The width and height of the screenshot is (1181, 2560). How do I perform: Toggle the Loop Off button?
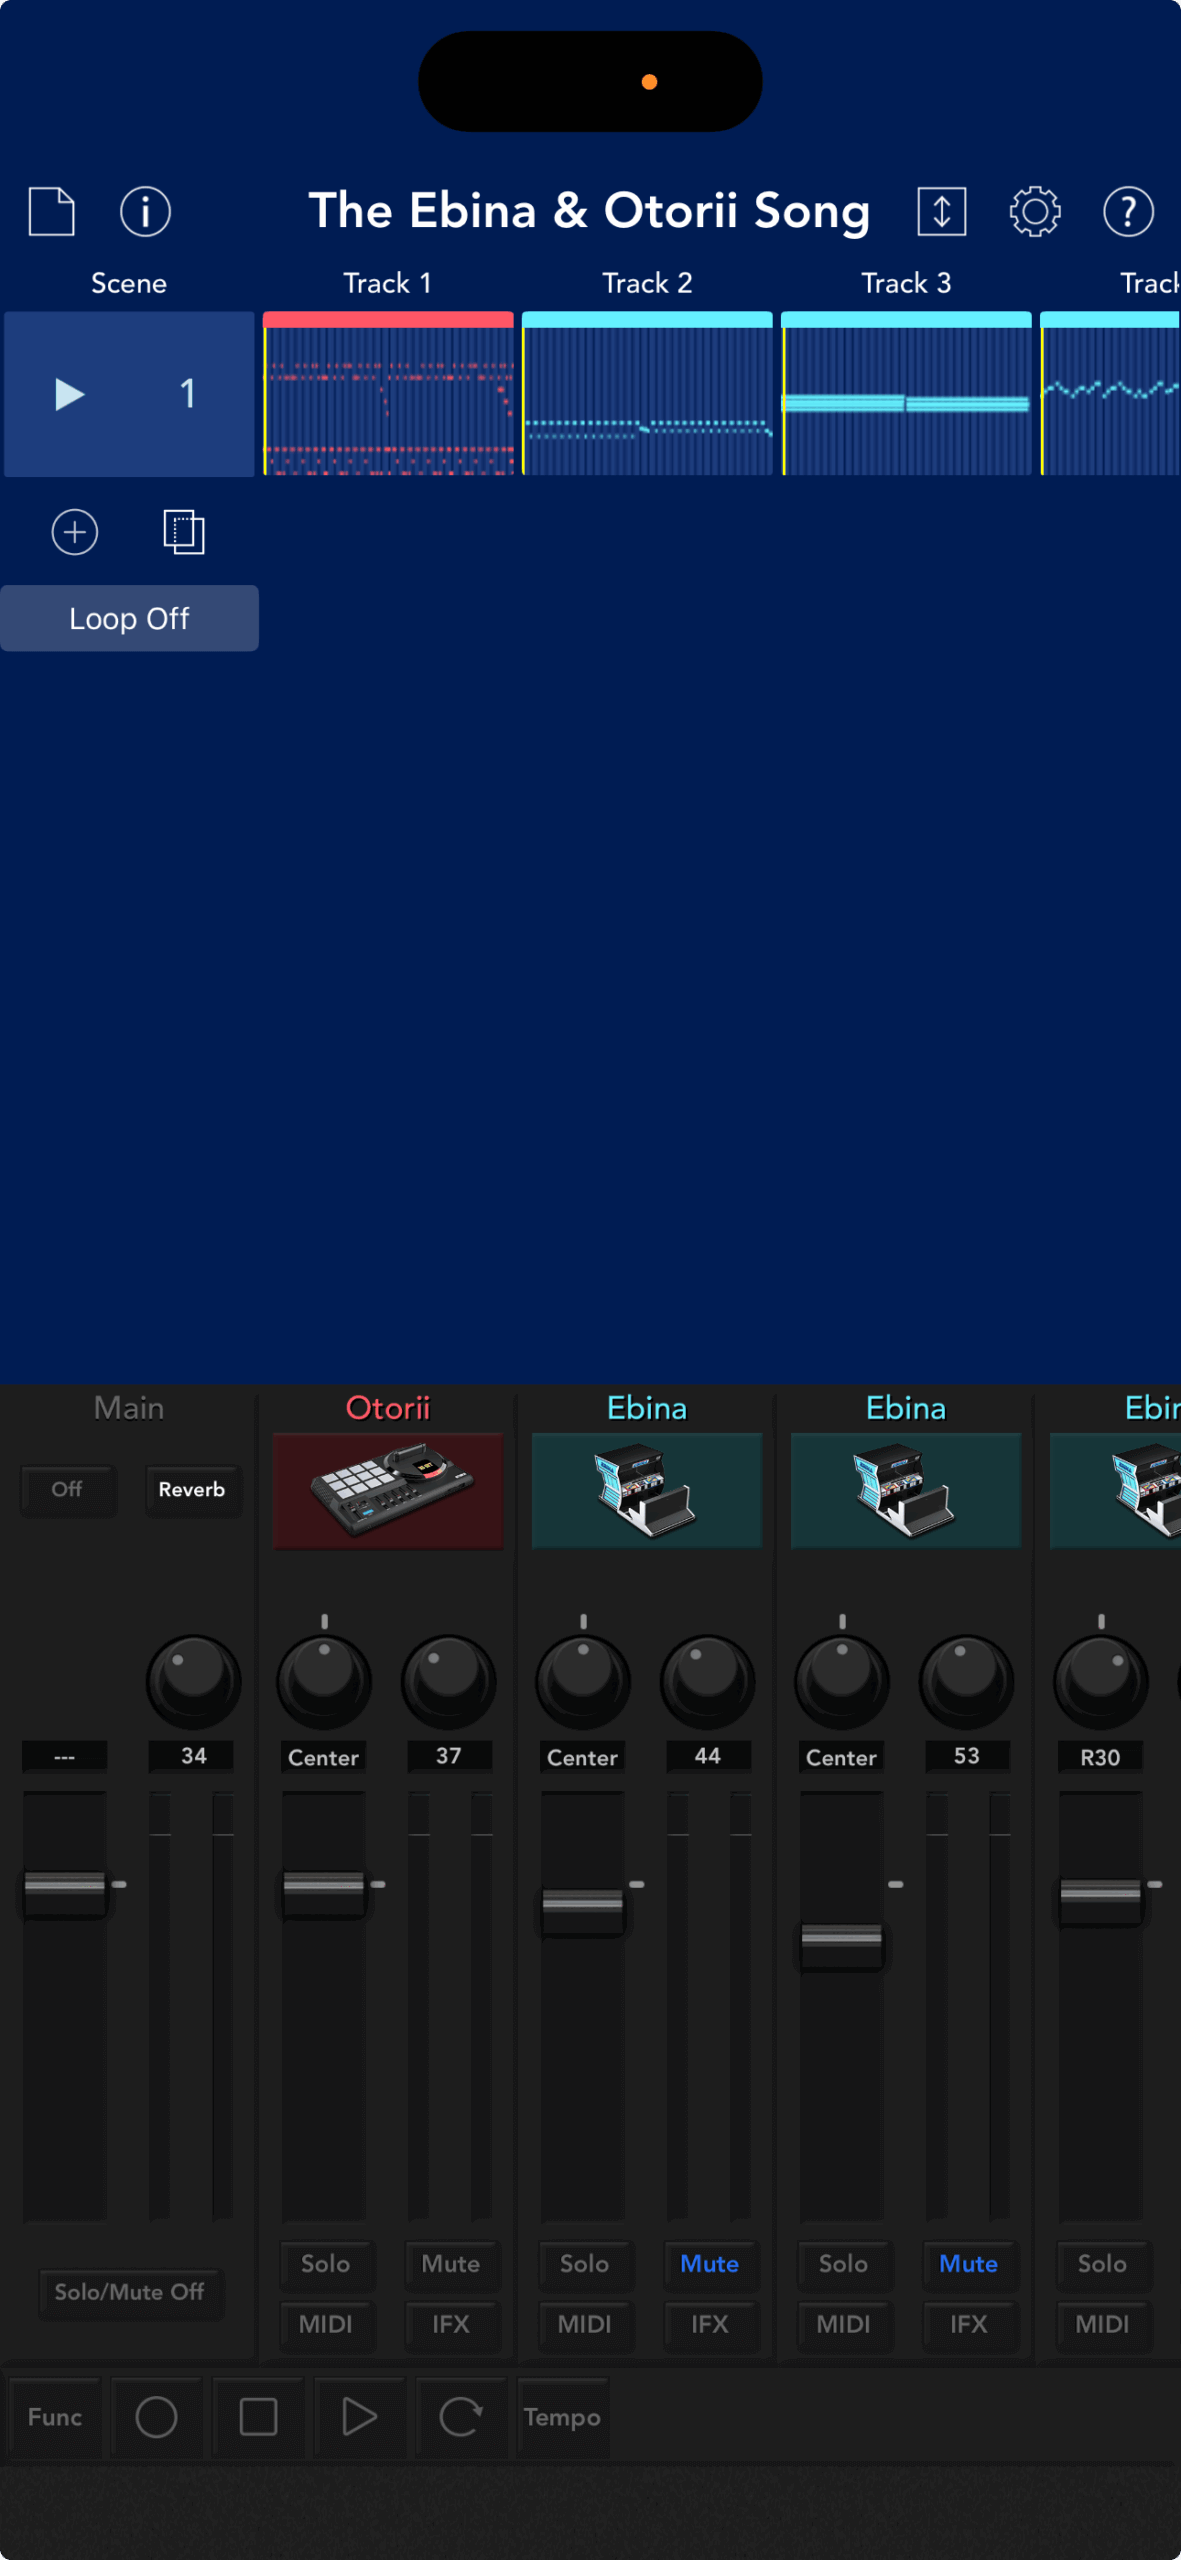pos(129,619)
